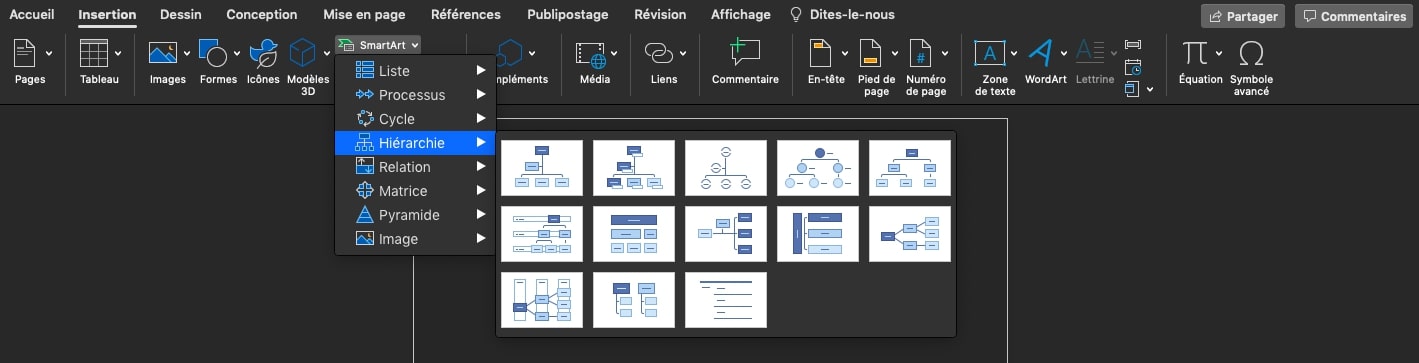Open the Image SmartArt submenu
Image resolution: width=1419 pixels, height=363 pixels.
[x=415, y=239]
